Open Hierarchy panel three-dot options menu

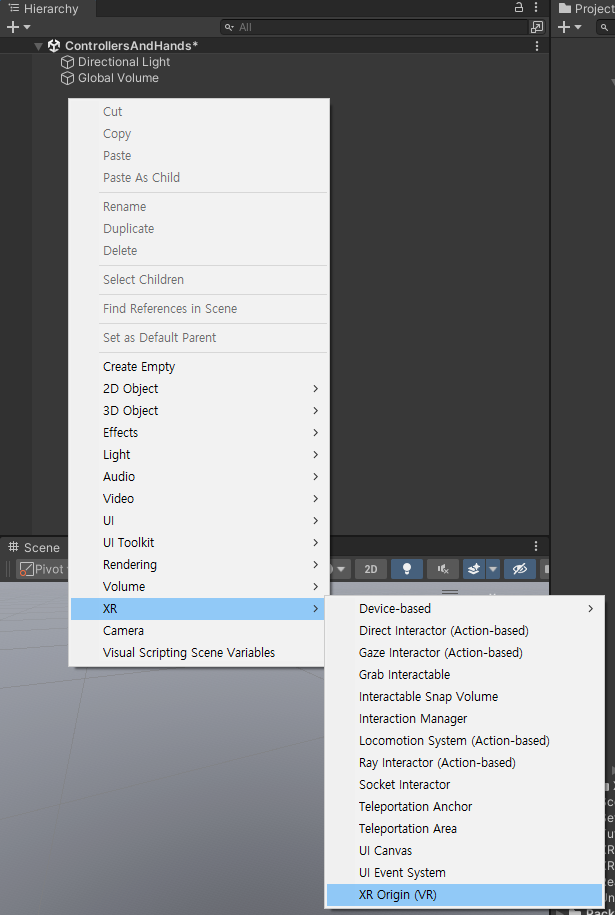click(x=536, y=8)
